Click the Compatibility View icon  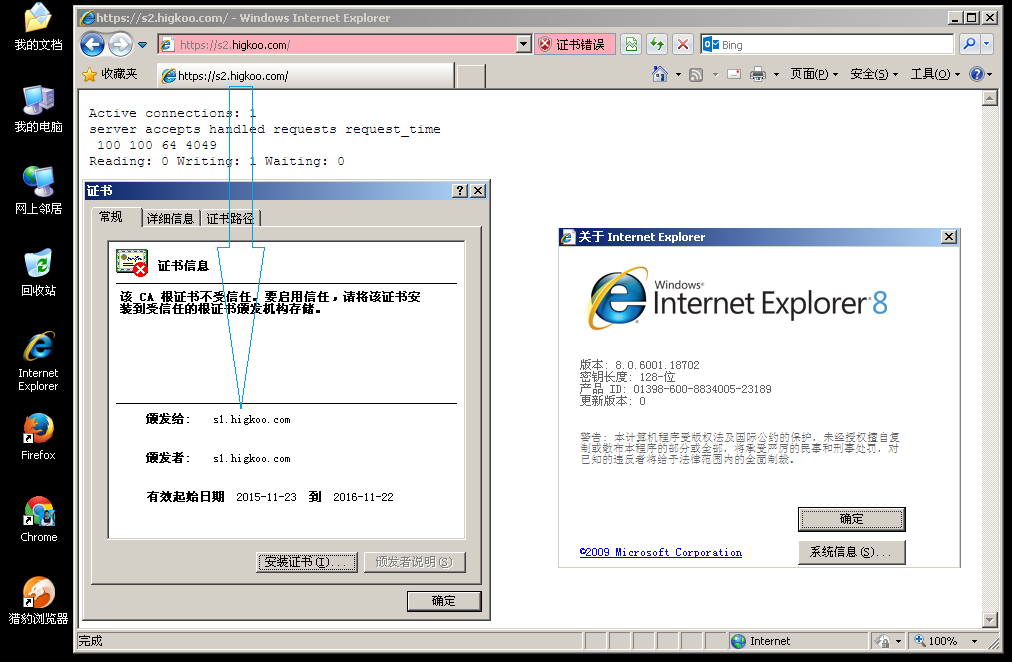tap(631, 44)
